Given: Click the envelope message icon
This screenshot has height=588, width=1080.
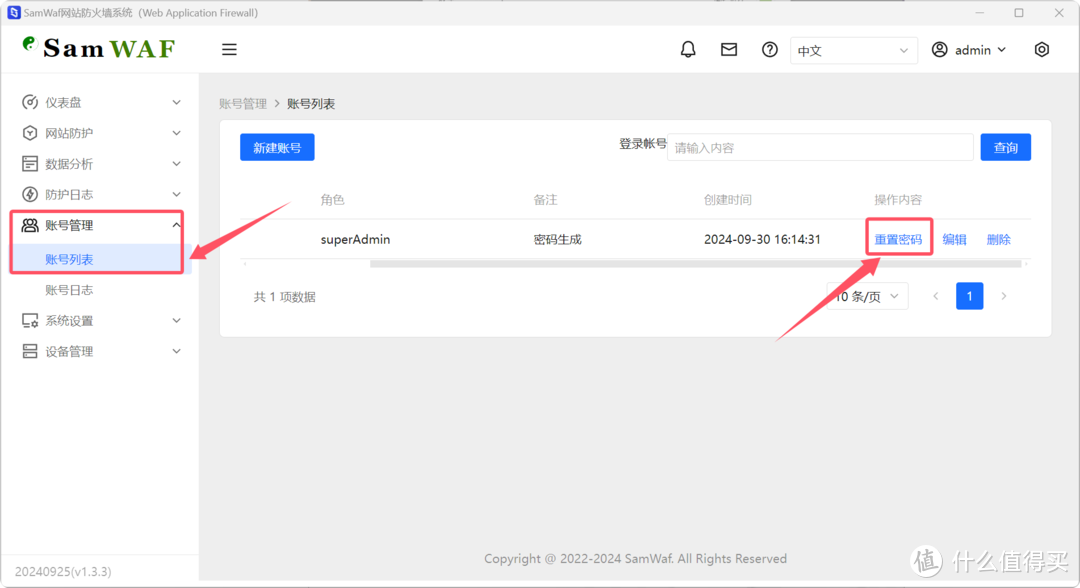Looking at the screenshot, I should pyautogui.click(x=728, y=48).
